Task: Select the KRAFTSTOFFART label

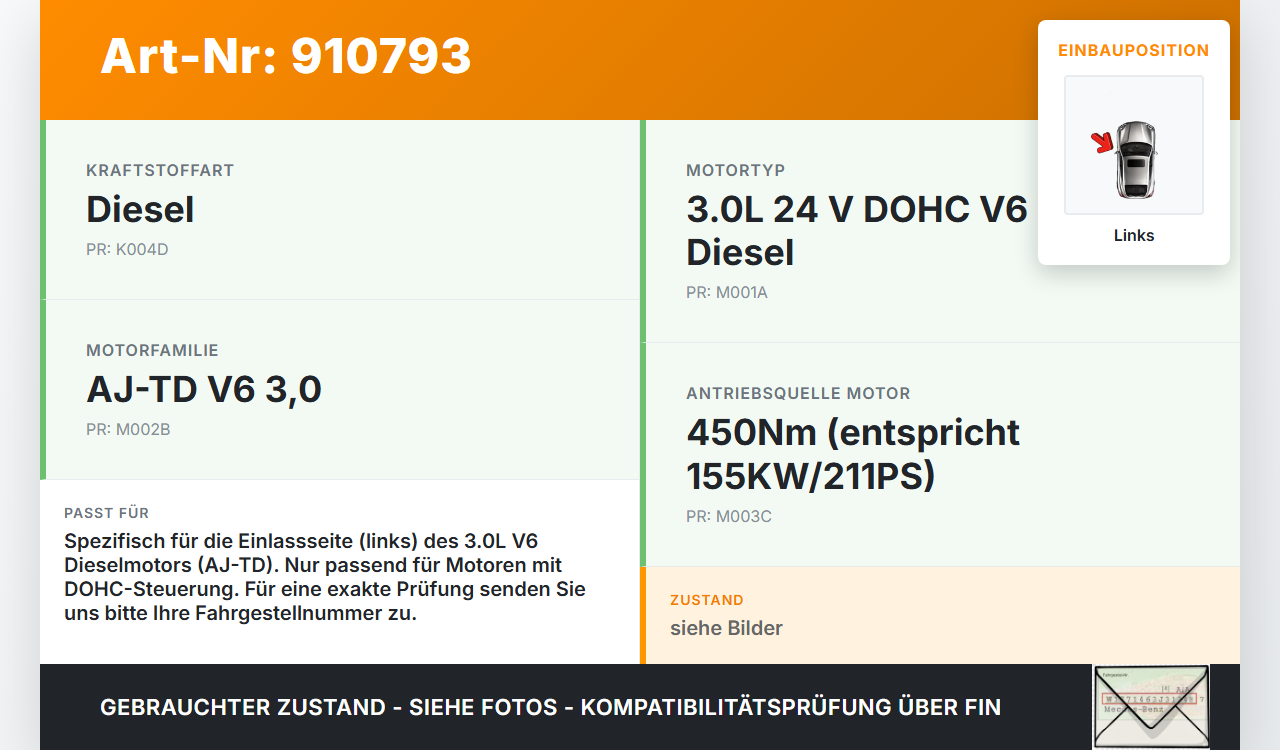Action: tap(160, 170)
